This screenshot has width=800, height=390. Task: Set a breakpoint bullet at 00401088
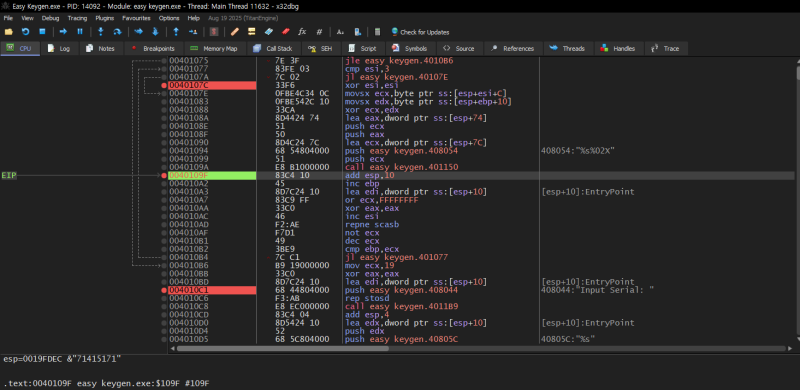click(x=164, y=110)
